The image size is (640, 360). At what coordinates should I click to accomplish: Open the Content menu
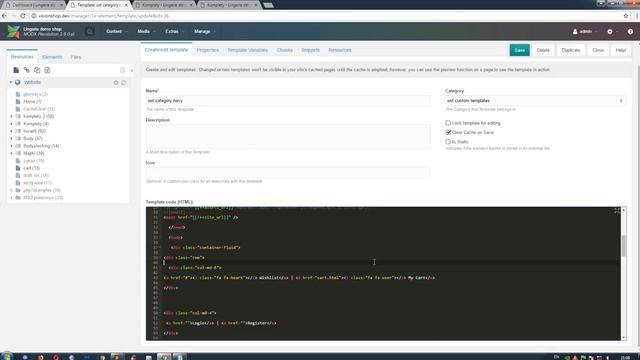coord(116,31)
